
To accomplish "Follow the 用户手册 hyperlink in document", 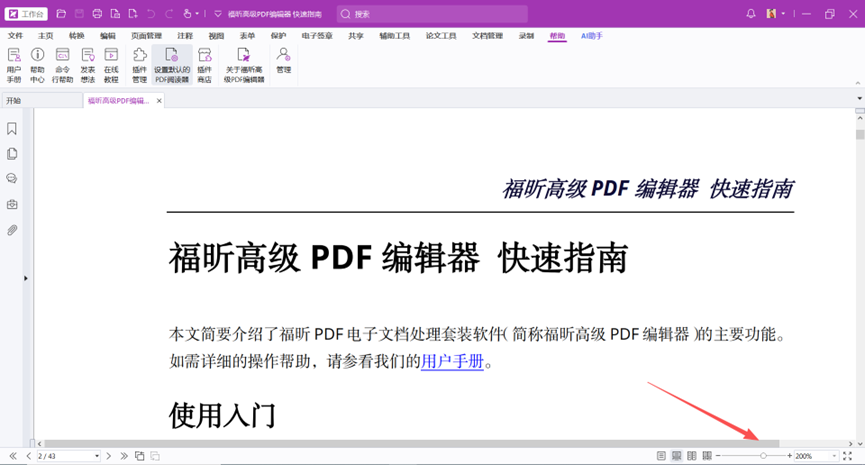I will pos(452,361).
